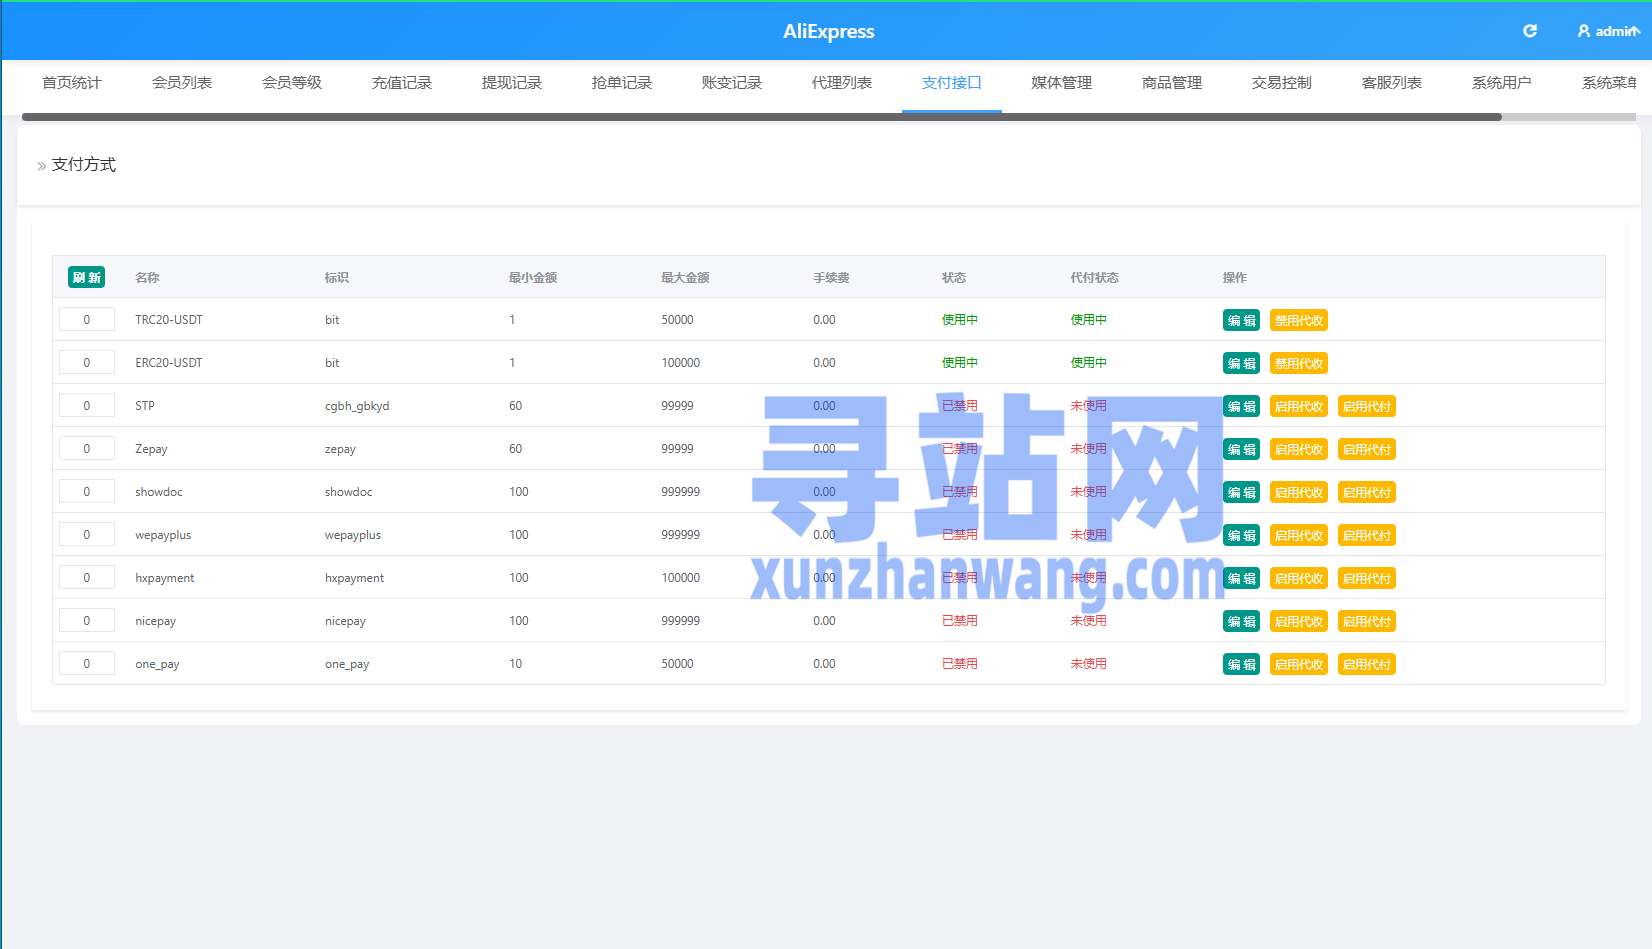Enable 代收 for nicepay

pos(1299,621)
